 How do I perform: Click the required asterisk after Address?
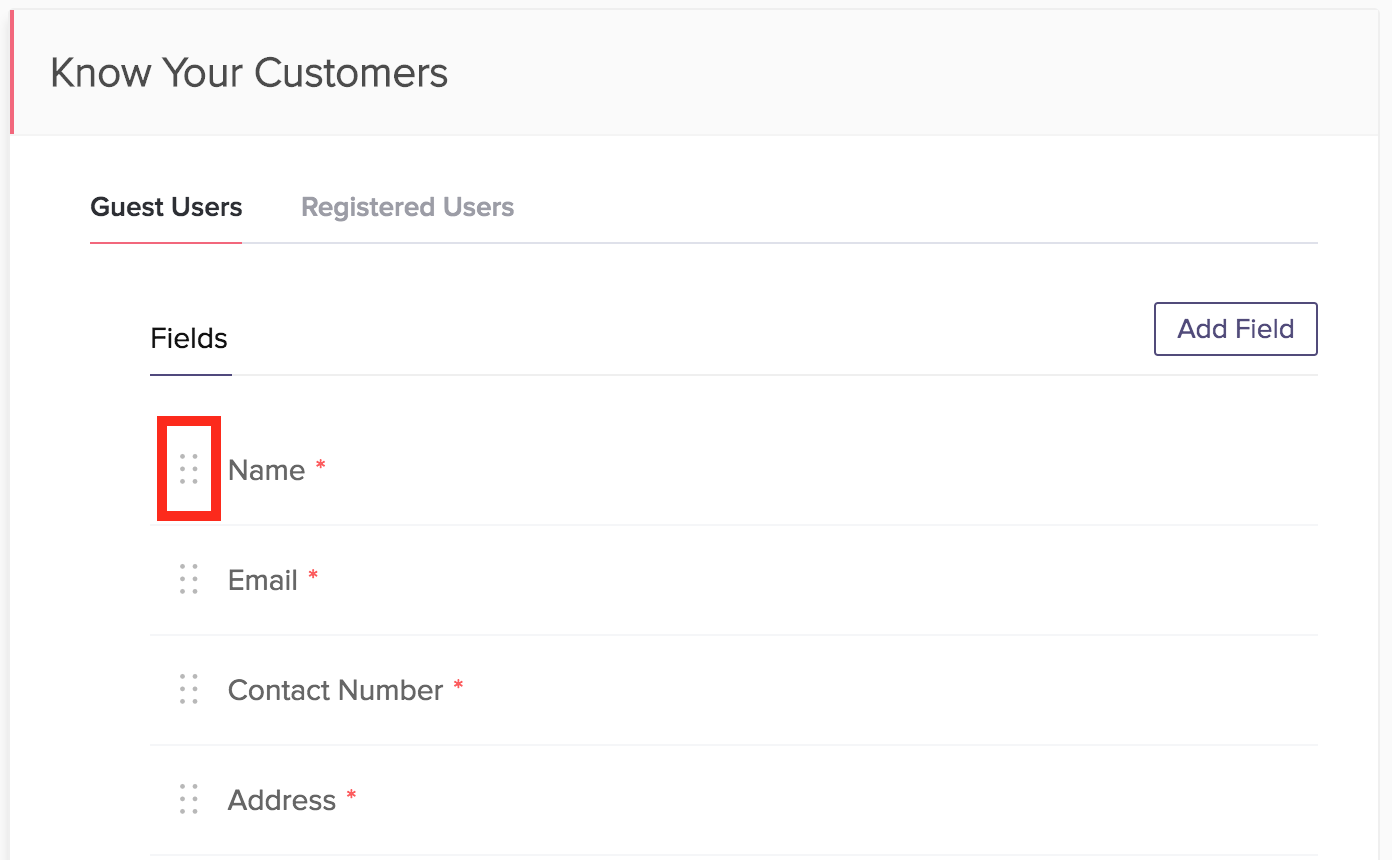tap(351, 796)
